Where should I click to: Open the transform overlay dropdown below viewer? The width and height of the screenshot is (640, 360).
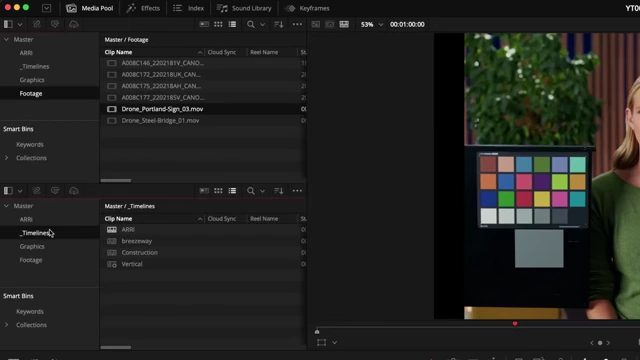[x=335, y=343]
